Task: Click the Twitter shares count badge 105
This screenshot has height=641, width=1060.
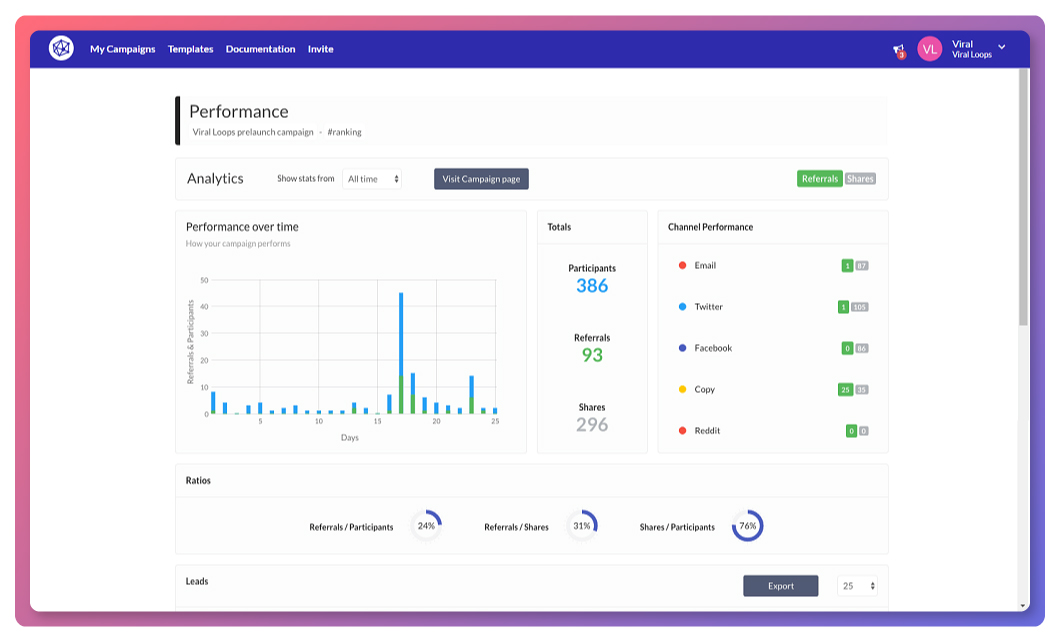Action: point(859,307)
